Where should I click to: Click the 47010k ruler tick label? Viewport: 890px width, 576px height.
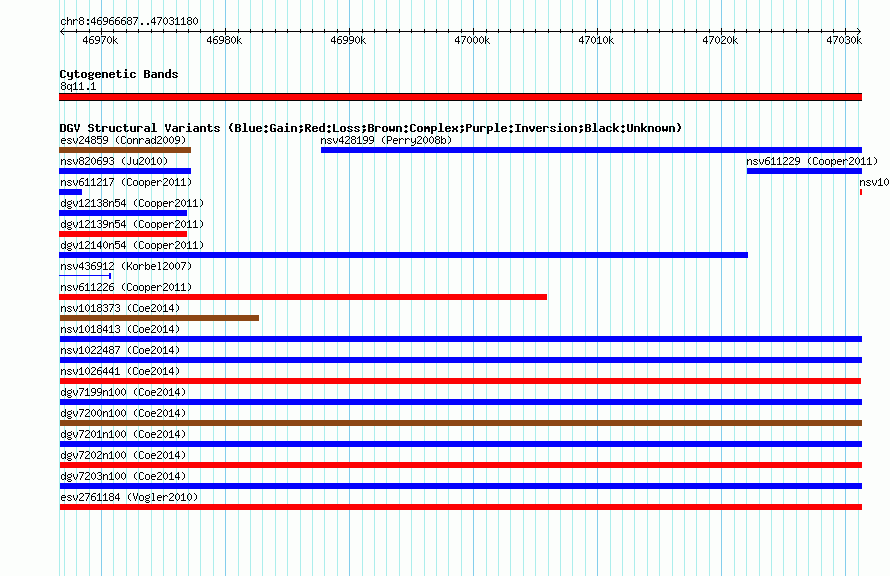(596, 40)
